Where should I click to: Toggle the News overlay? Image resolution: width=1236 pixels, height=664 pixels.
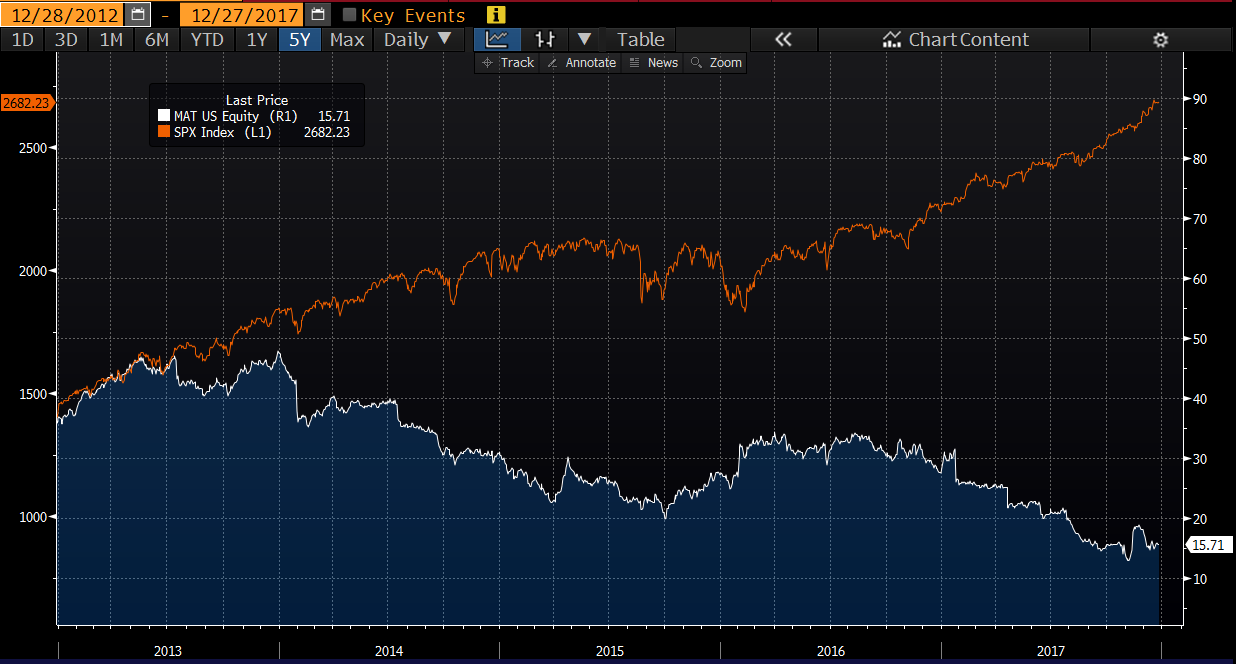click(654, 62)
